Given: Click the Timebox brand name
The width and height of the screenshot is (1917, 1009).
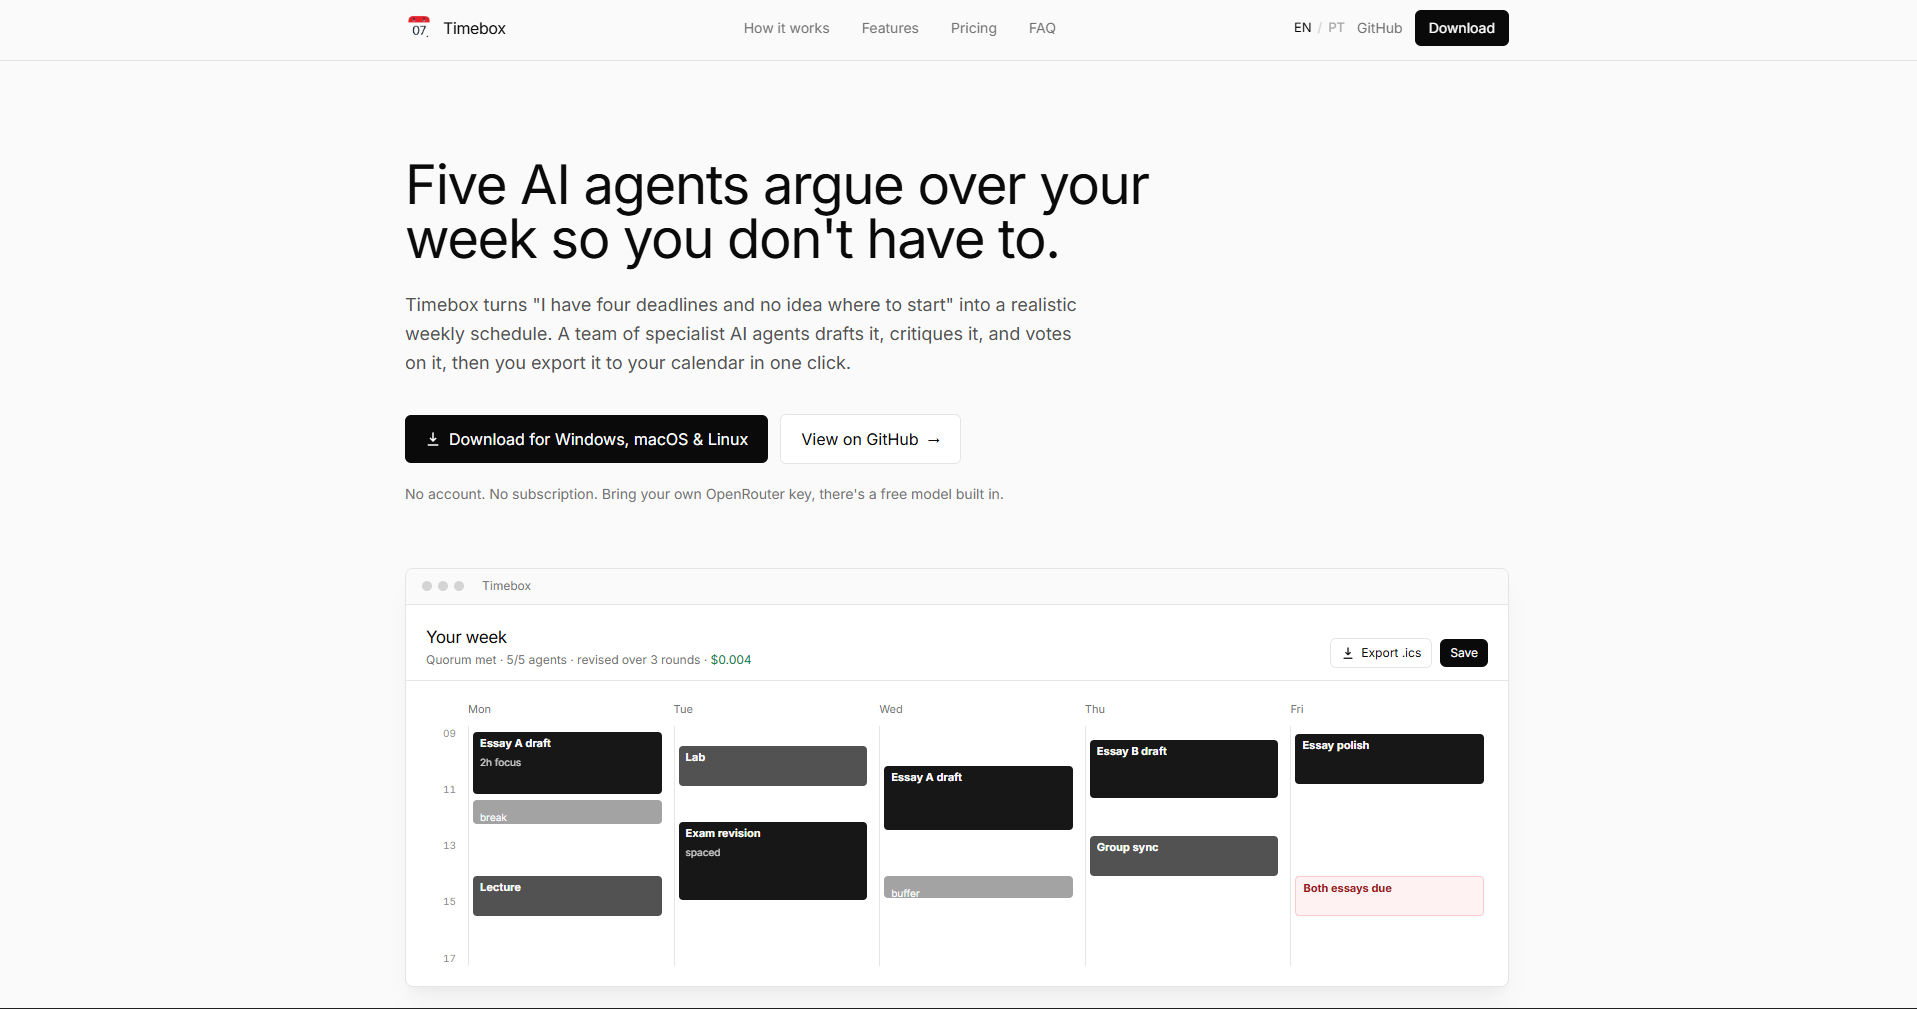Looking at the screenshot, I should [x=474, y=28].
